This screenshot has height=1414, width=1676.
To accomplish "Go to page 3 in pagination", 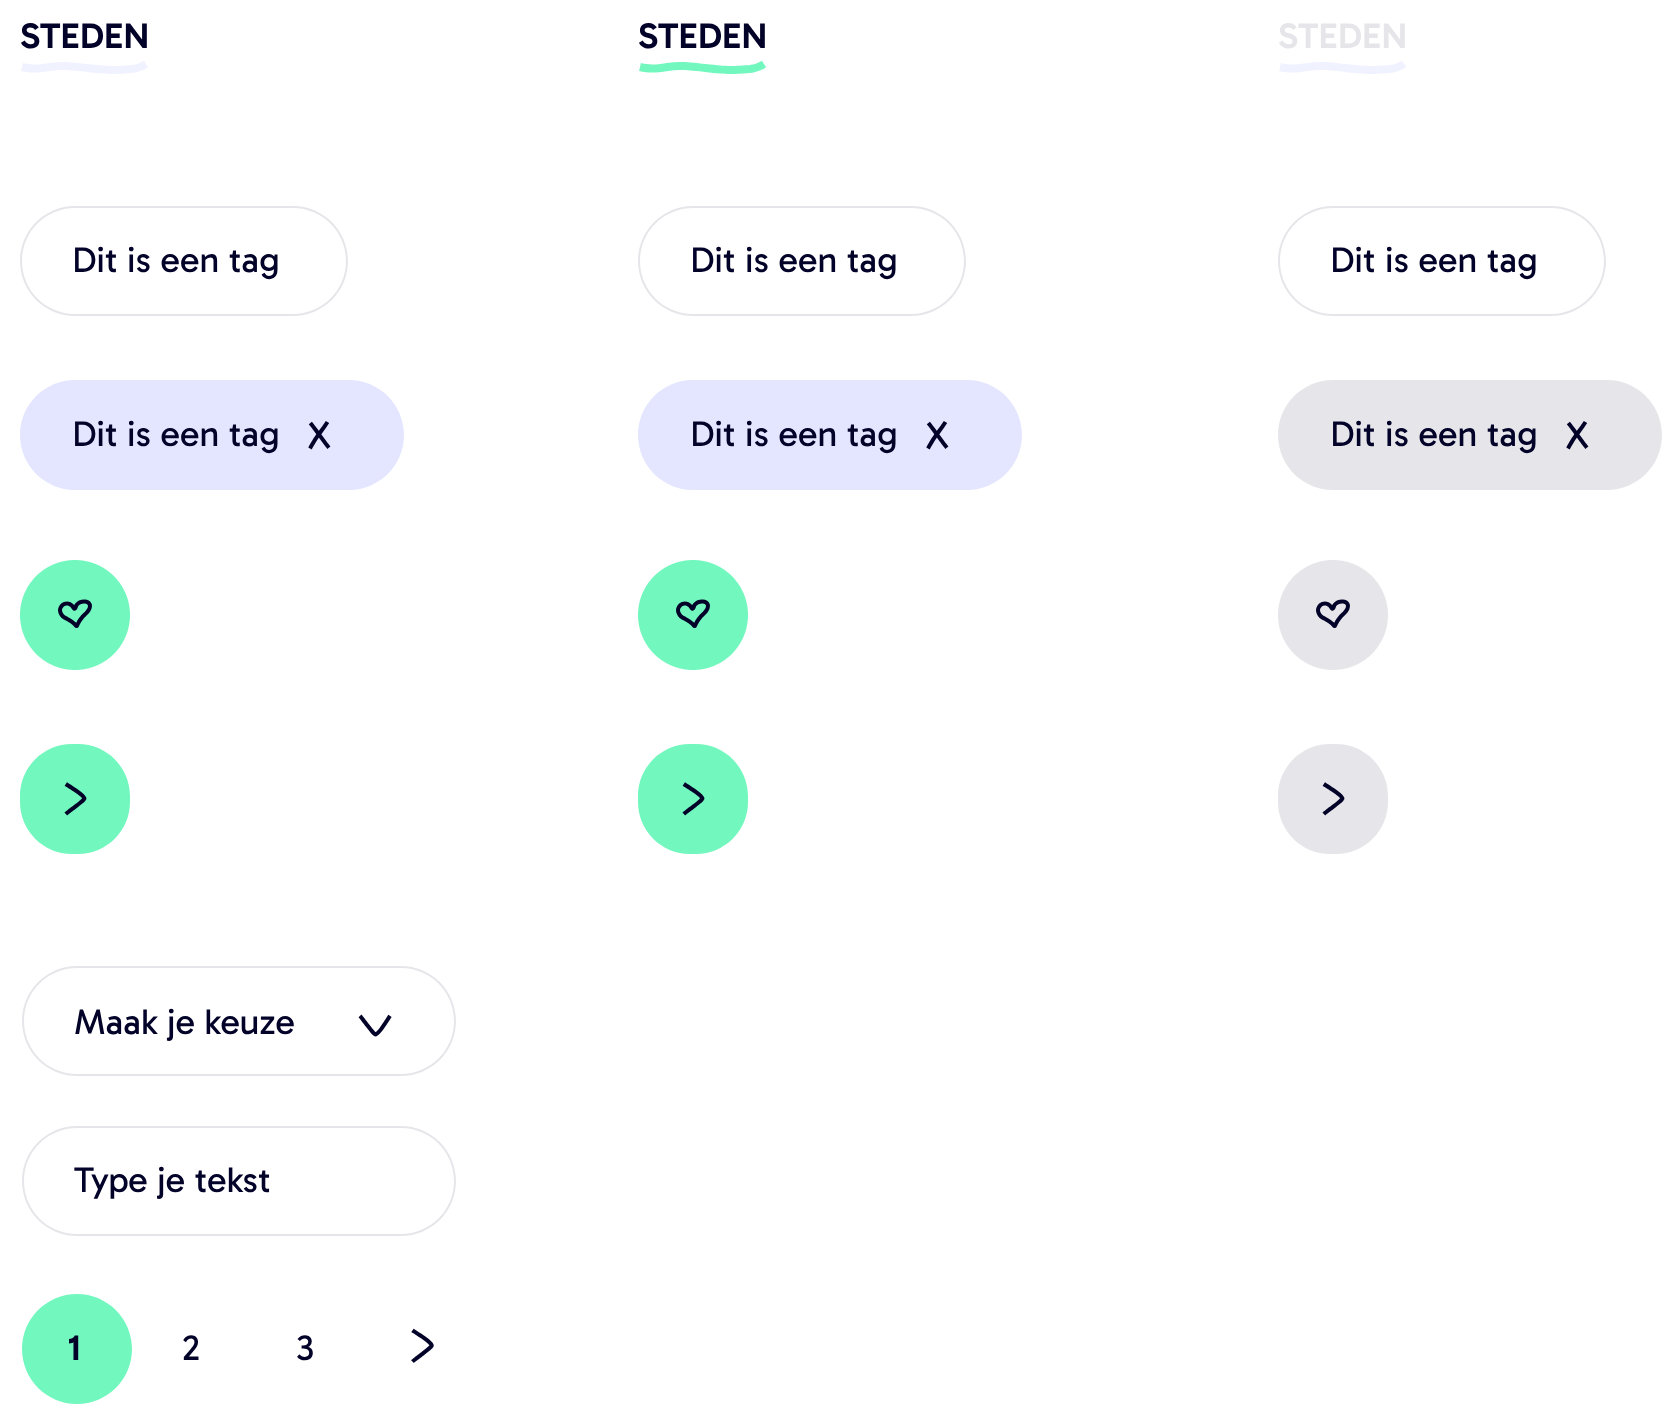I will pos(305,1349).
